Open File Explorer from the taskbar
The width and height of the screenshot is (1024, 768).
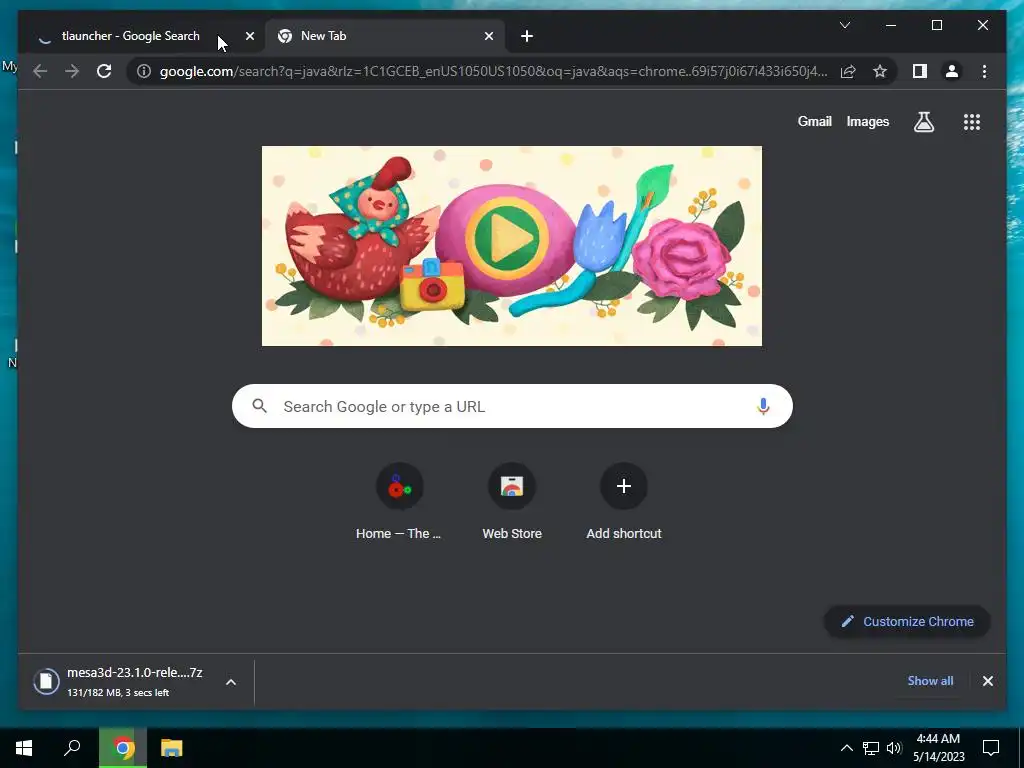pos(171,748)
